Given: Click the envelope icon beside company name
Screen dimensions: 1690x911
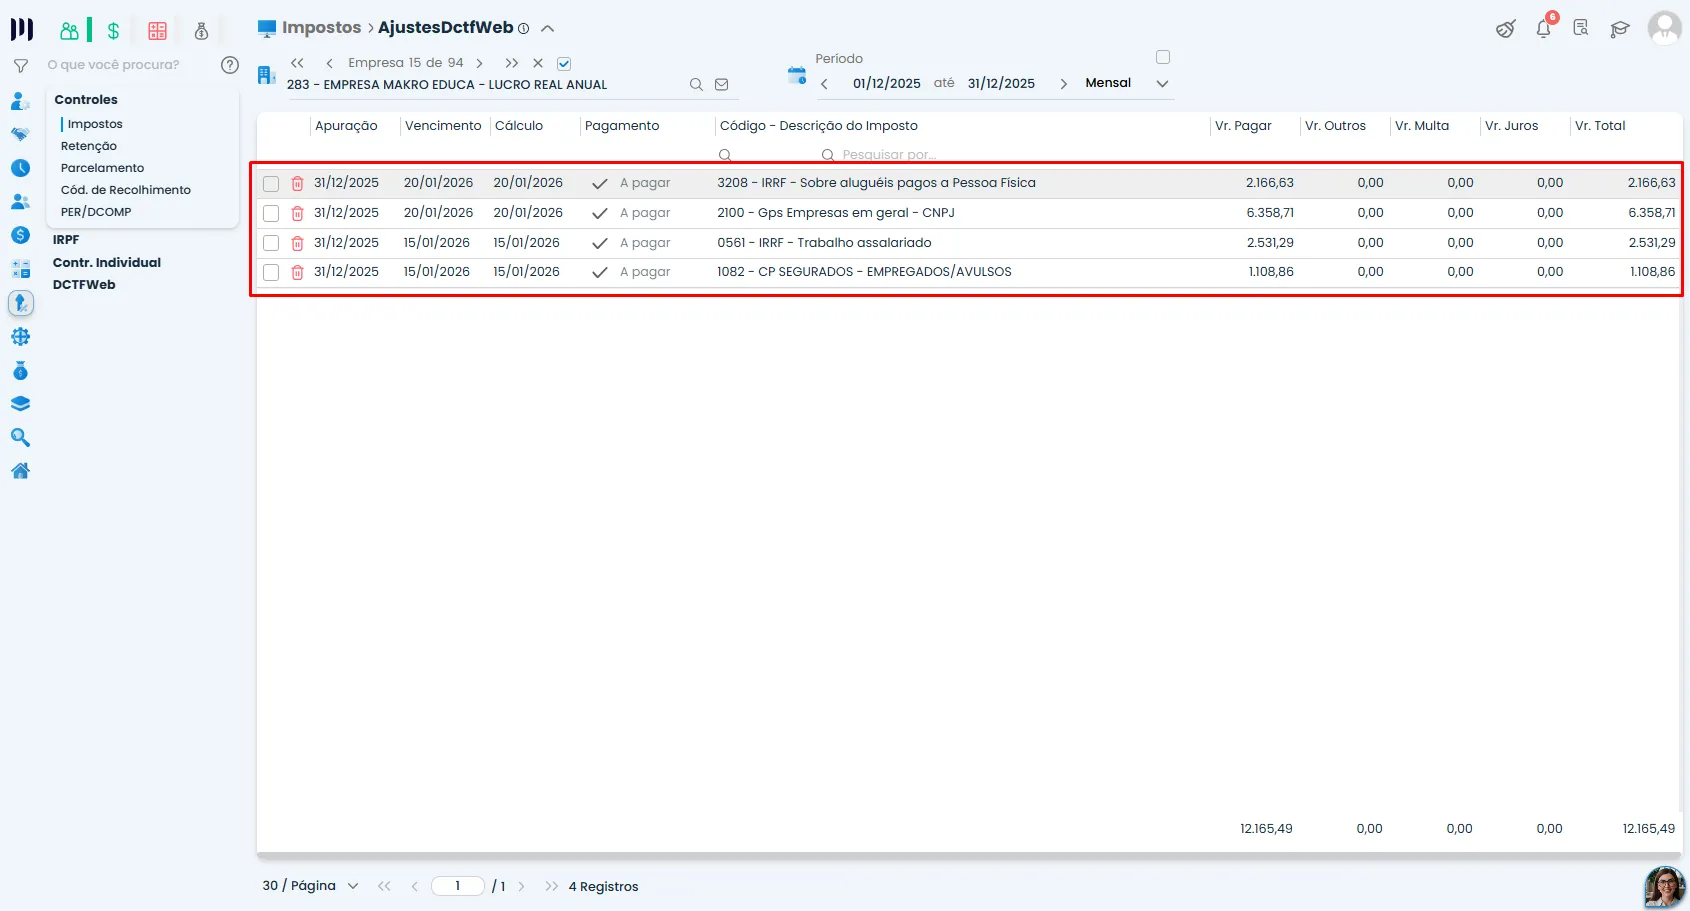Looking at the screenshot, I should click(x=721, y=85).
